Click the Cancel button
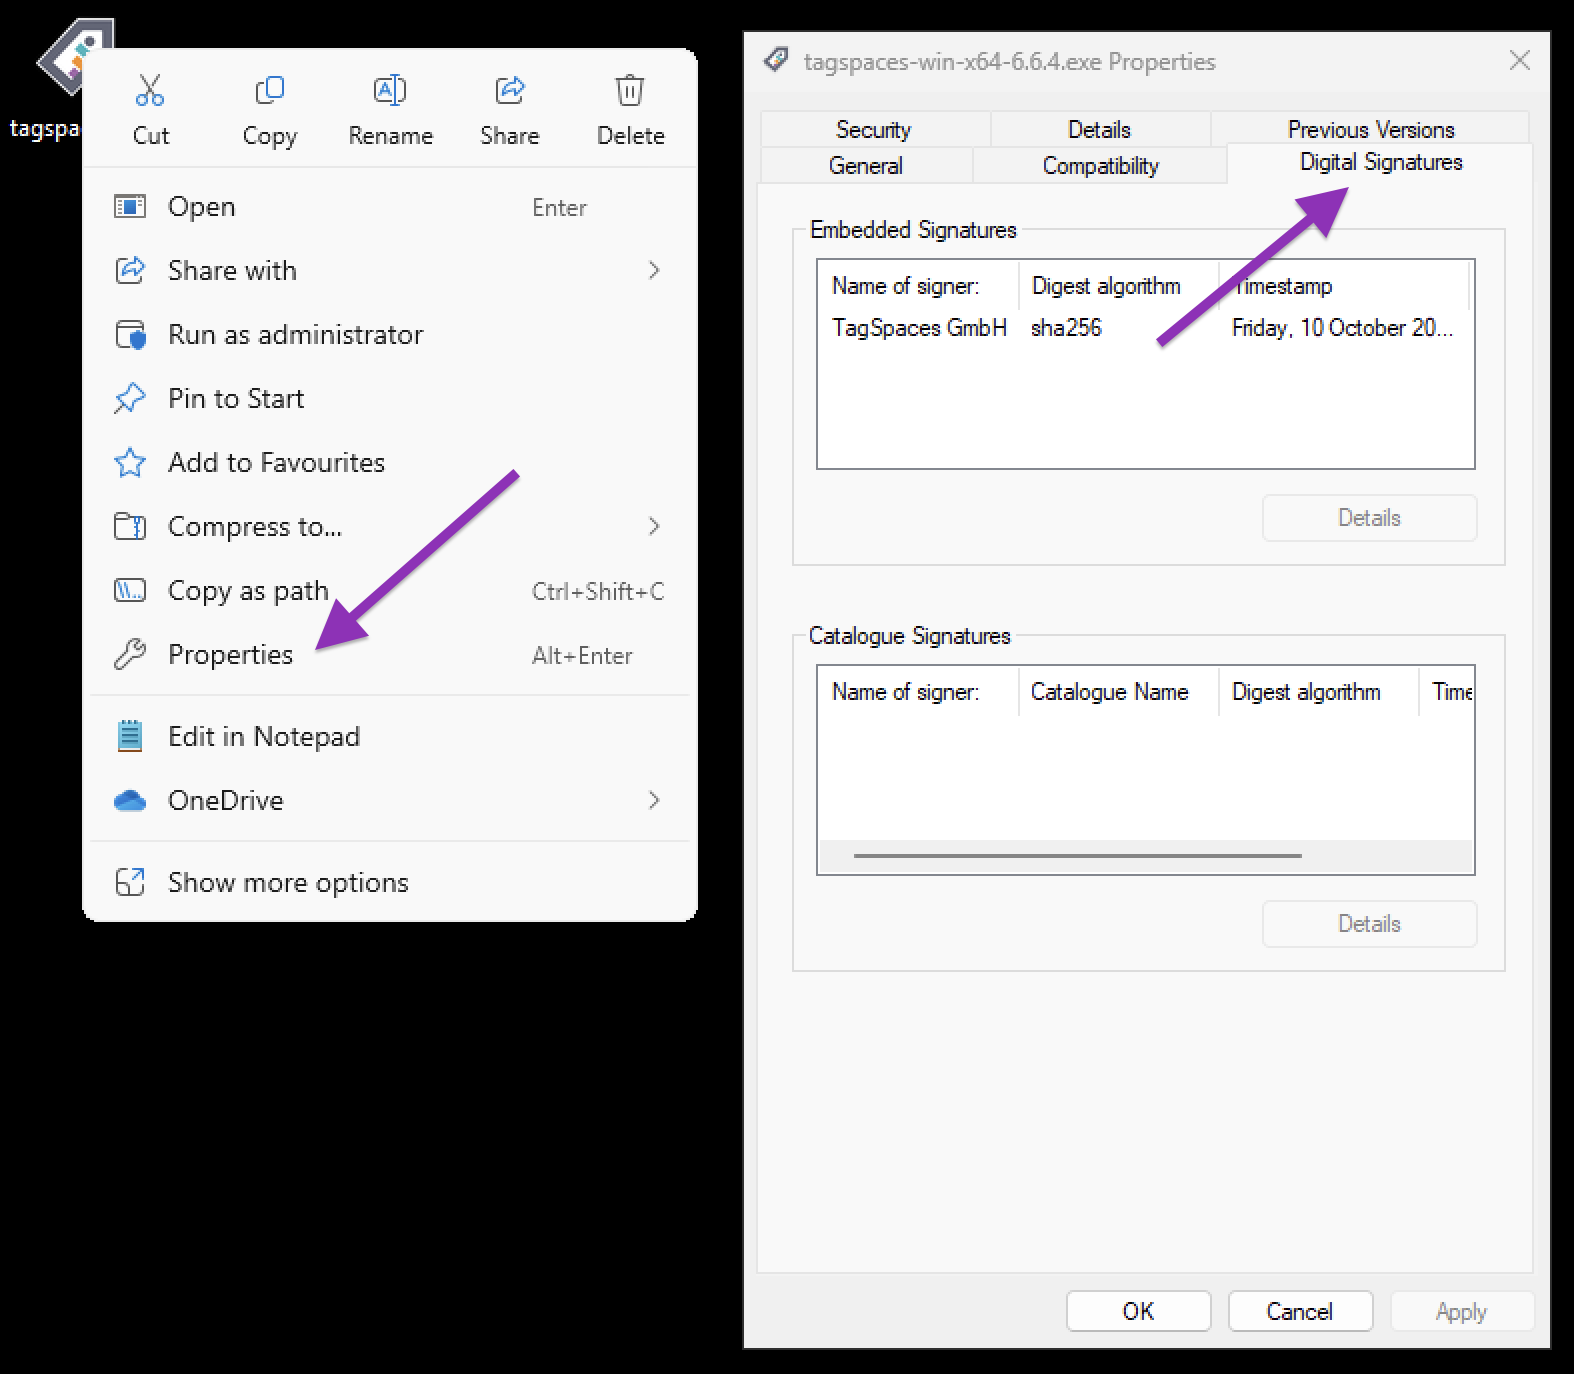This screenshot has height=1374, width=1574. tap(1300, 1311)
